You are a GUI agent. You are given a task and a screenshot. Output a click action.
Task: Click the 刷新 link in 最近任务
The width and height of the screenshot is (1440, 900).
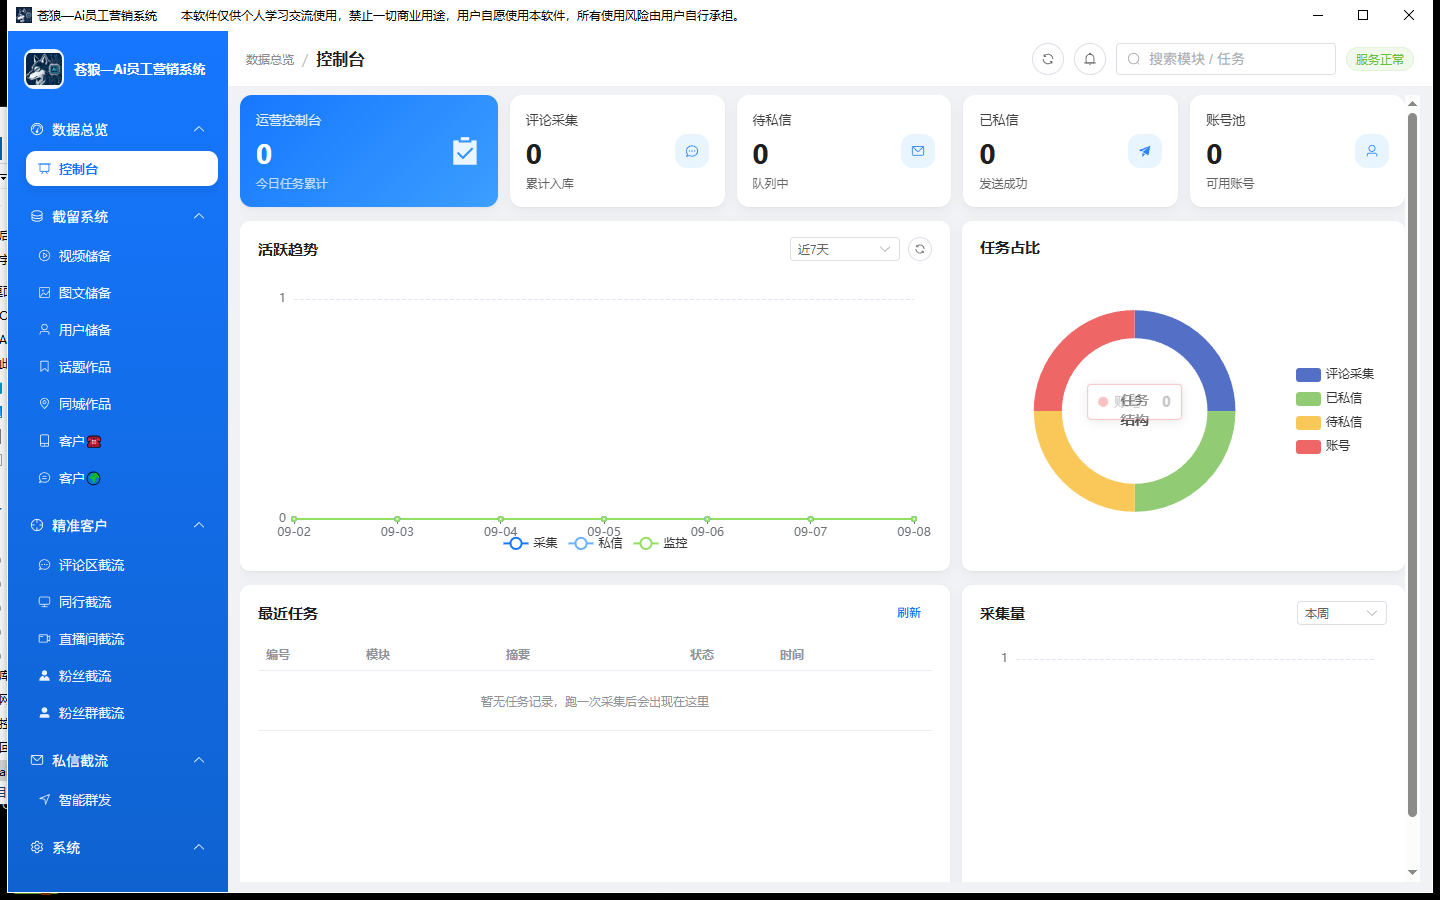click(909, 613)
